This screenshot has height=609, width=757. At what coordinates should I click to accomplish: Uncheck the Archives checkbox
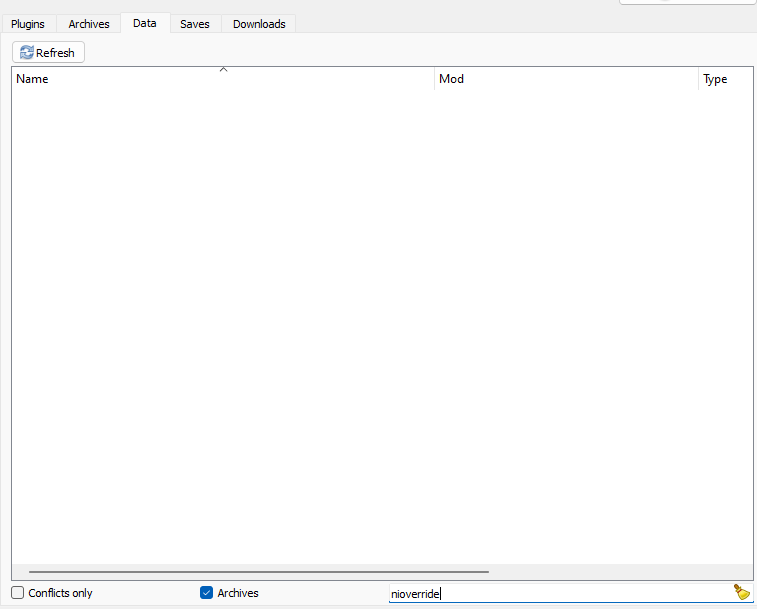[206, 593]
